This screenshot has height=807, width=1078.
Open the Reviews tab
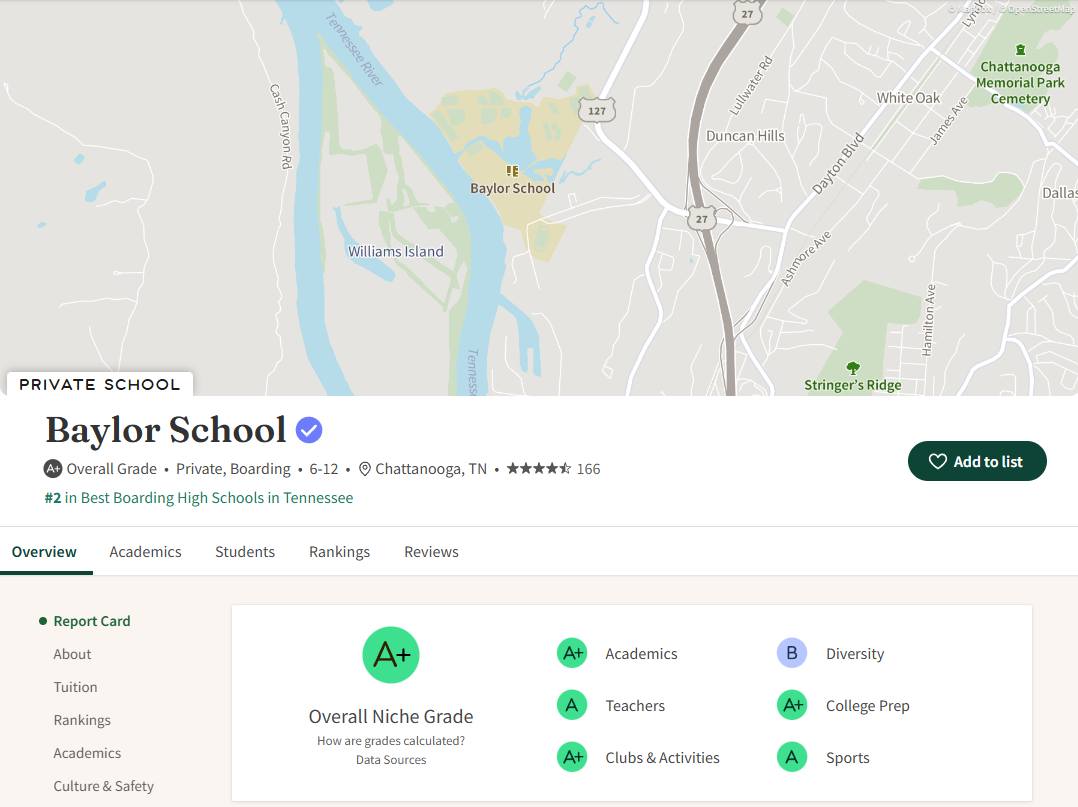[x=431, y=552]
